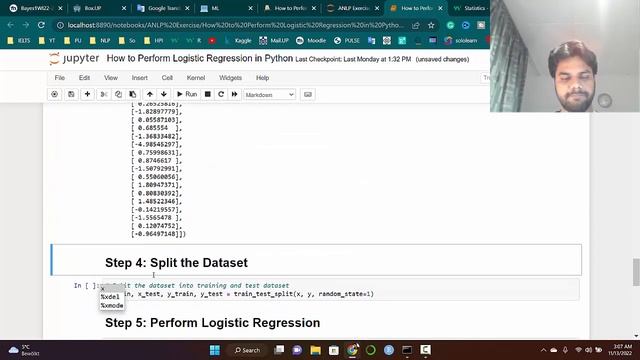Image resolution: width=640 pixels, height=360 pixels.
Task: Open Chrome from the taskbar
Action: [x=352, y=350]
